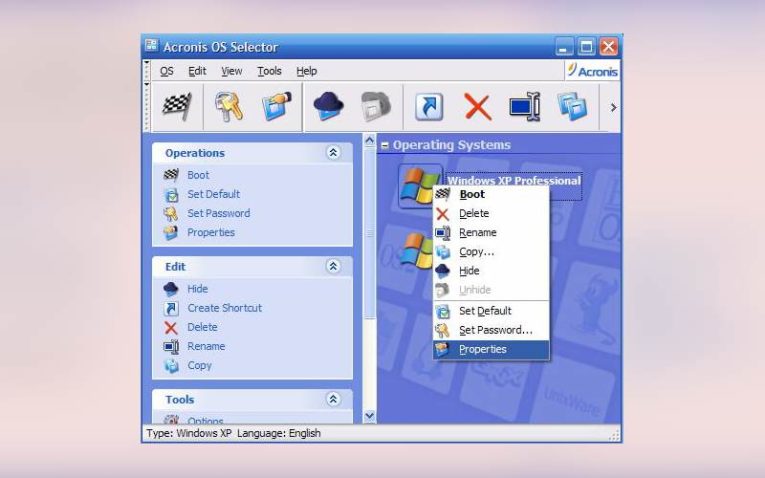The width and height of the screenshot is (765, 478).
Task: Collapse the Operations panel
Action: 333,153
